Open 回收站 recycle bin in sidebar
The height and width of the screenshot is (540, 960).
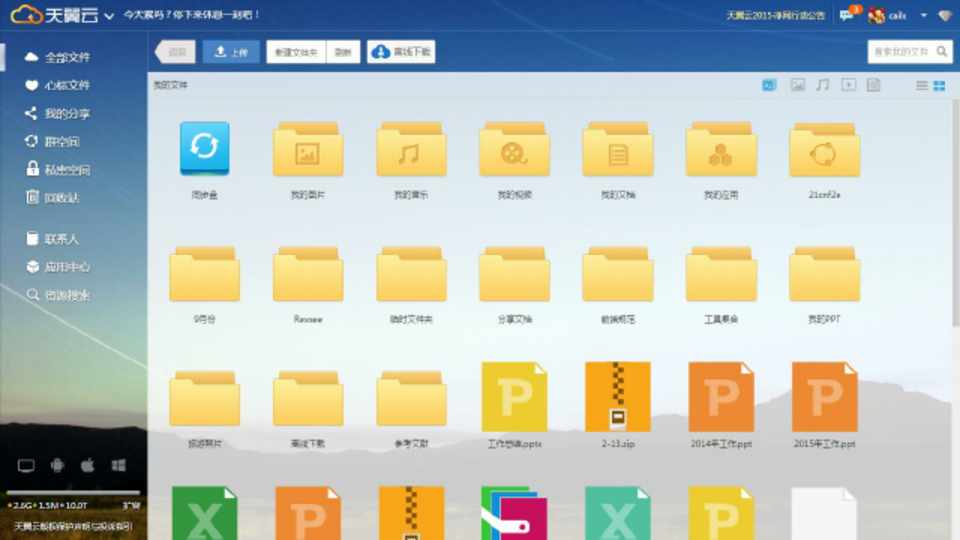click(x=61, y=197)
